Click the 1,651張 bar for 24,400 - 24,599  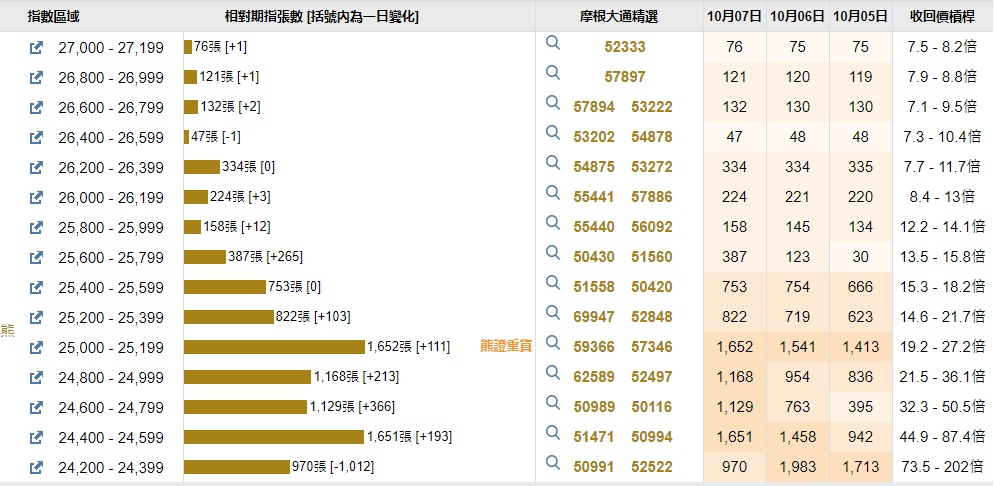[273, 437]
